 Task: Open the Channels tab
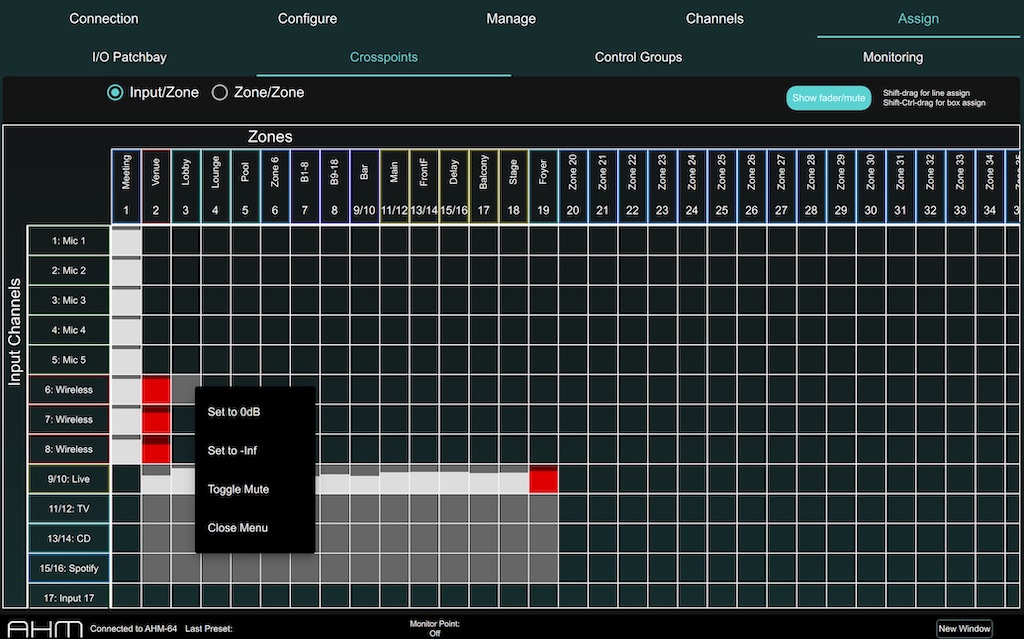[x=714, y=19]
